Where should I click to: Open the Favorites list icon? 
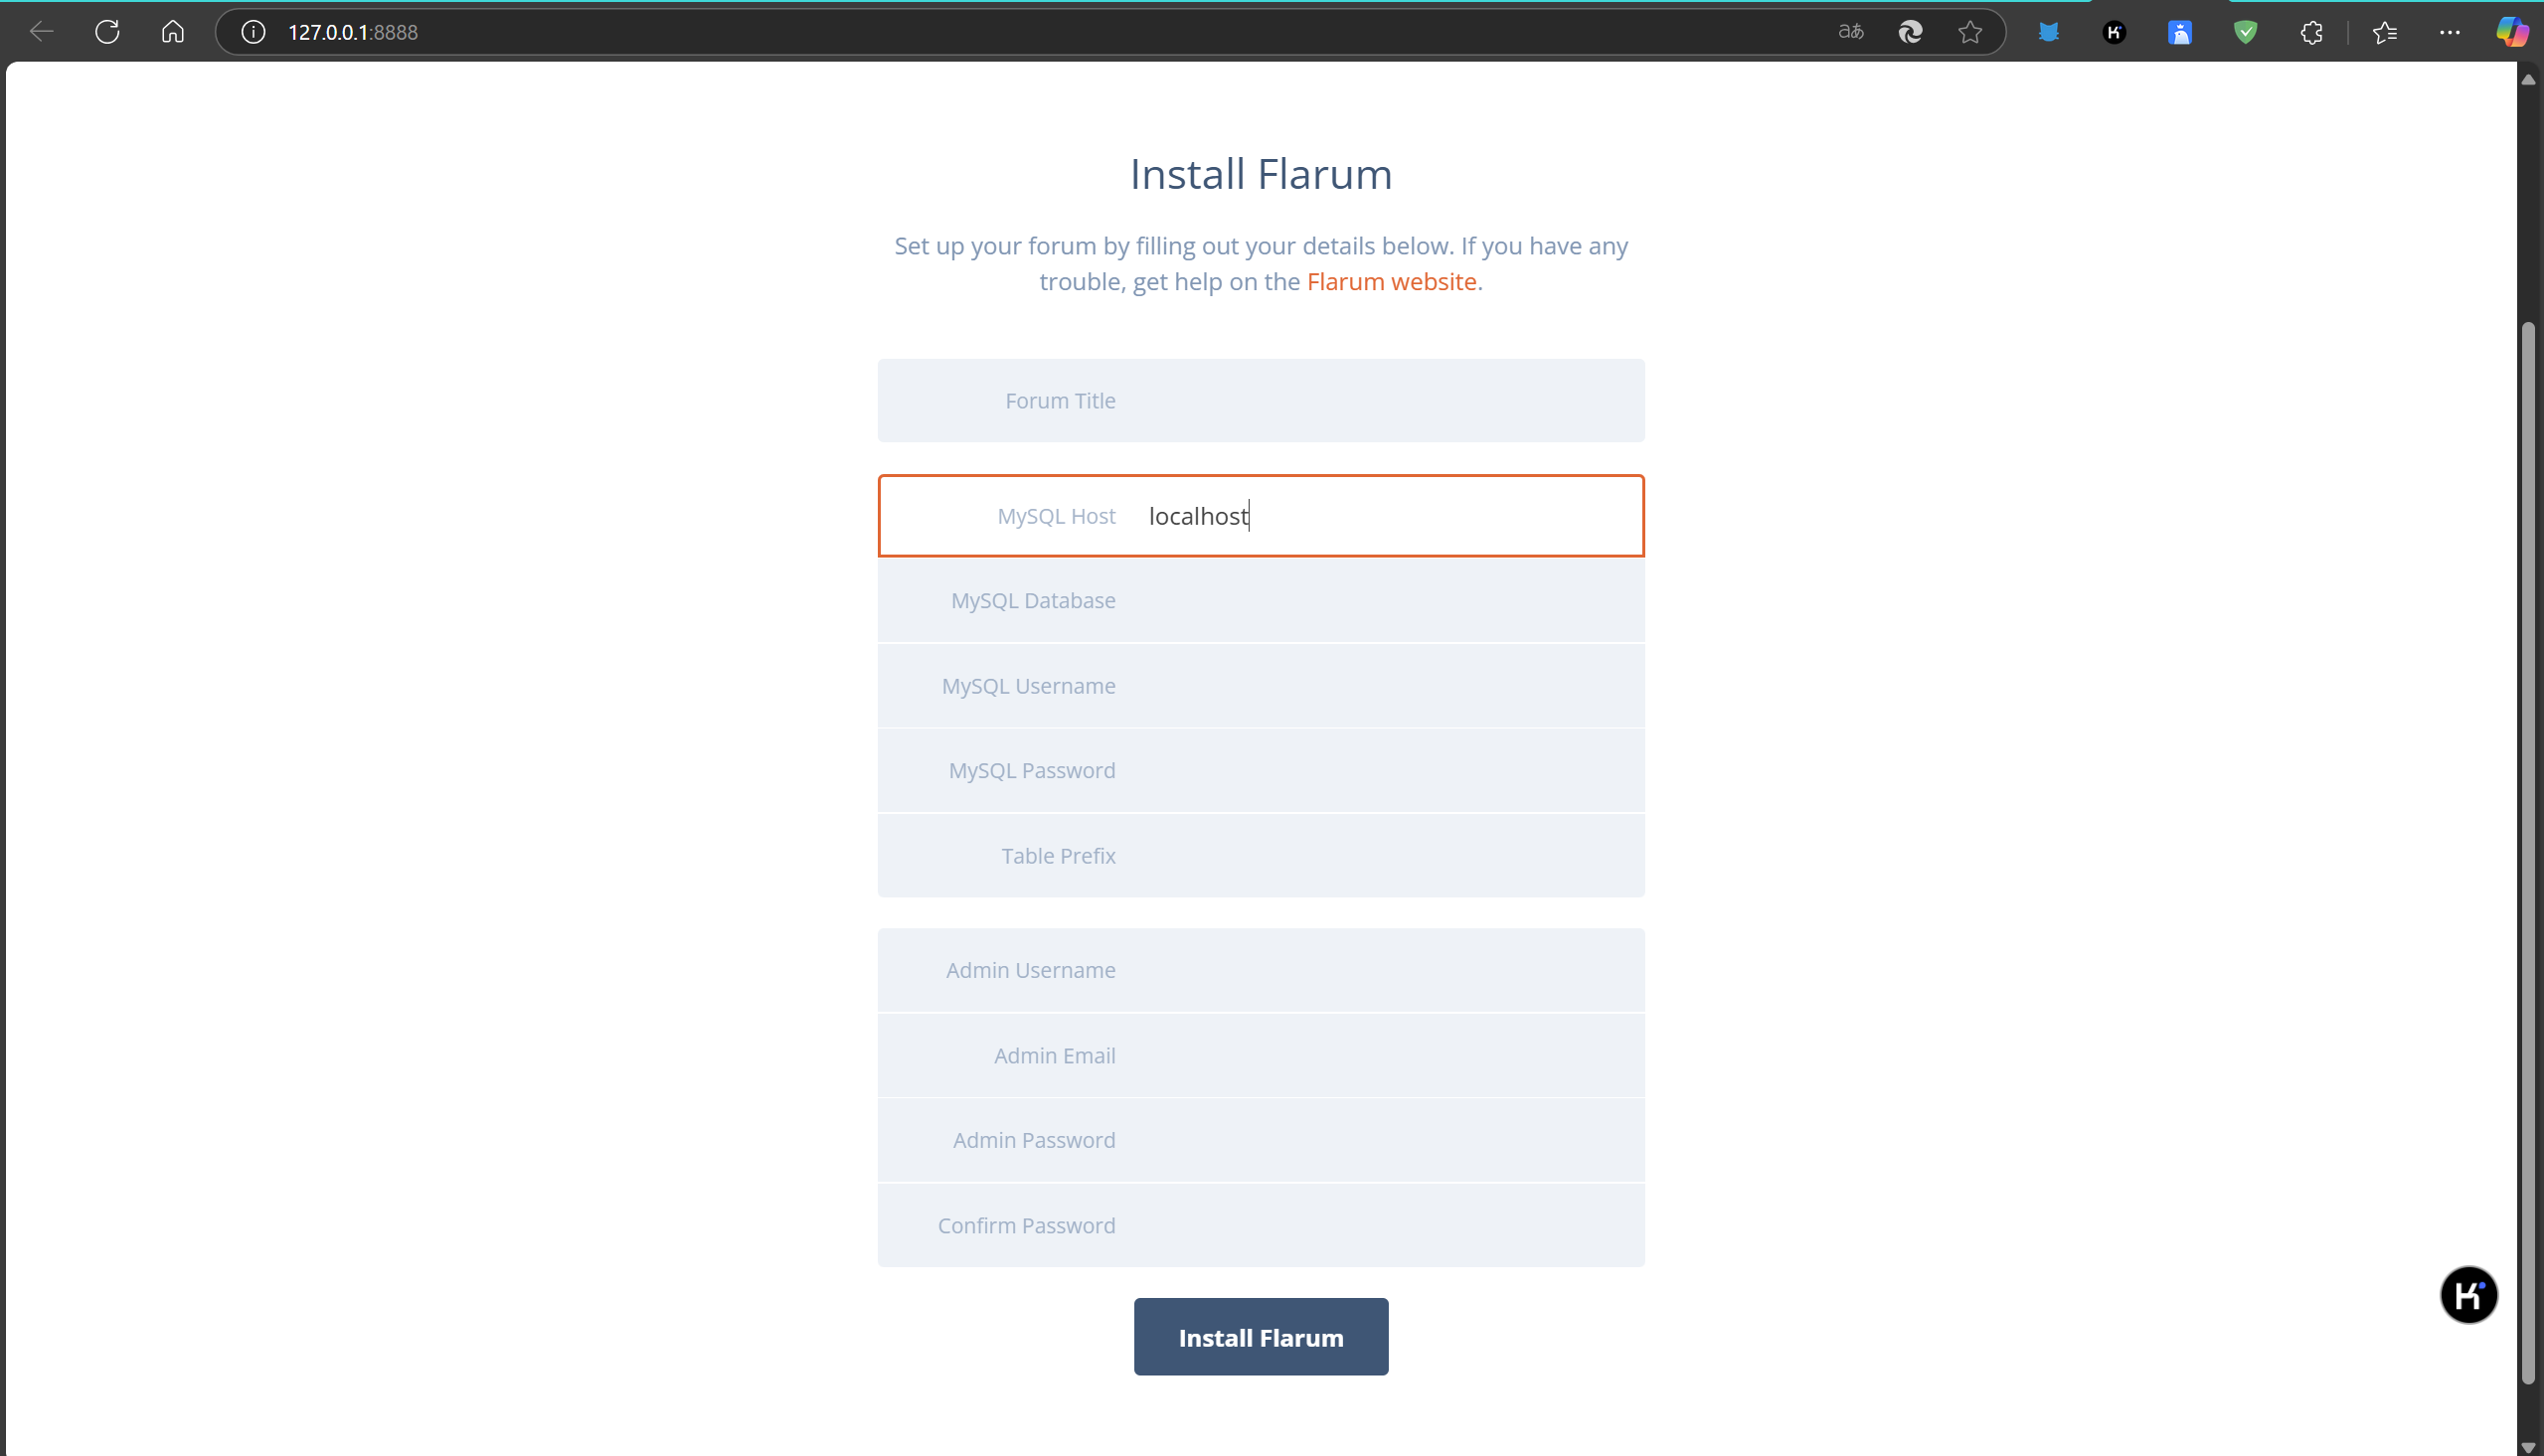[x=2385, y=32]
